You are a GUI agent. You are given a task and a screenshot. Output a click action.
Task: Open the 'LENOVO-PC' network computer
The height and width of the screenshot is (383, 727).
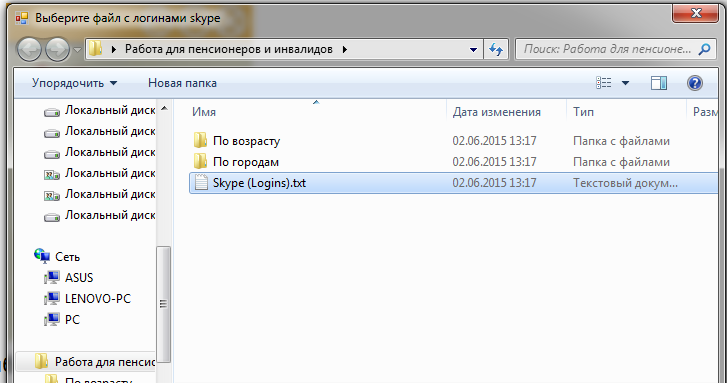(x=98, y=299)
